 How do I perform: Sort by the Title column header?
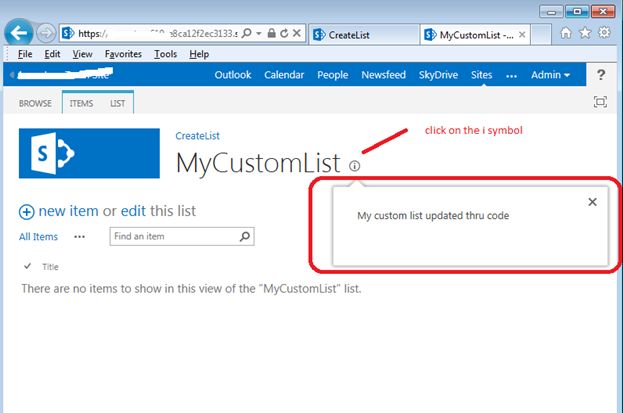[x=50, y=267]
